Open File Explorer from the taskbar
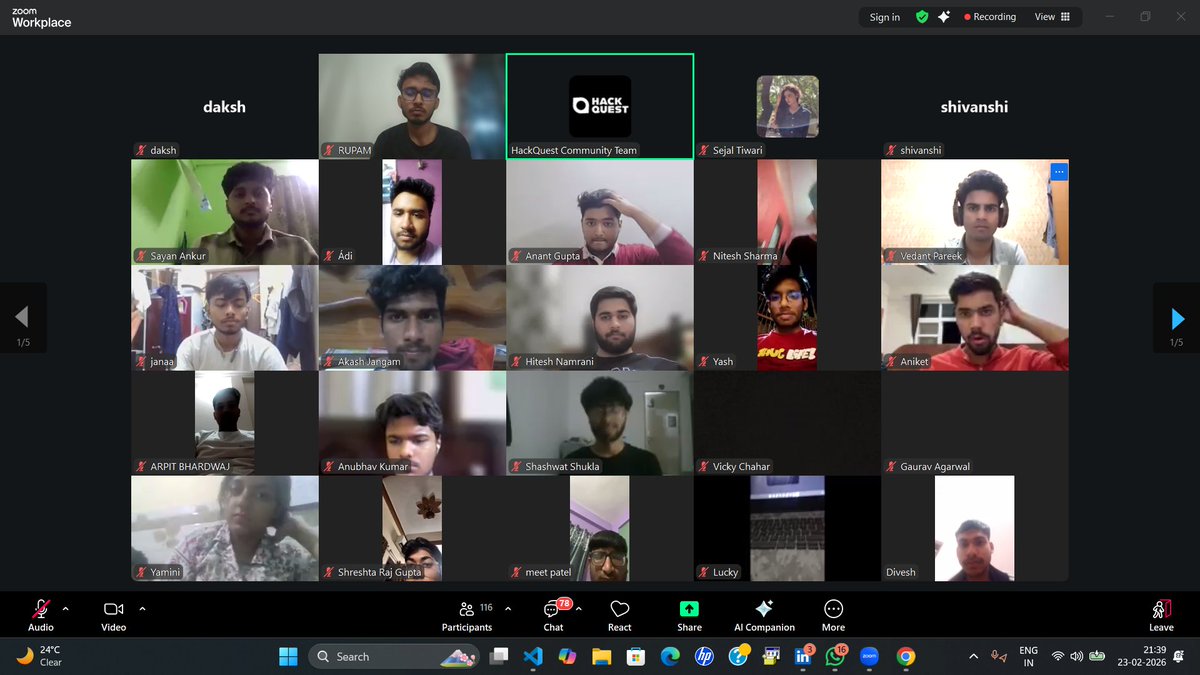 (x=601, y=656)
